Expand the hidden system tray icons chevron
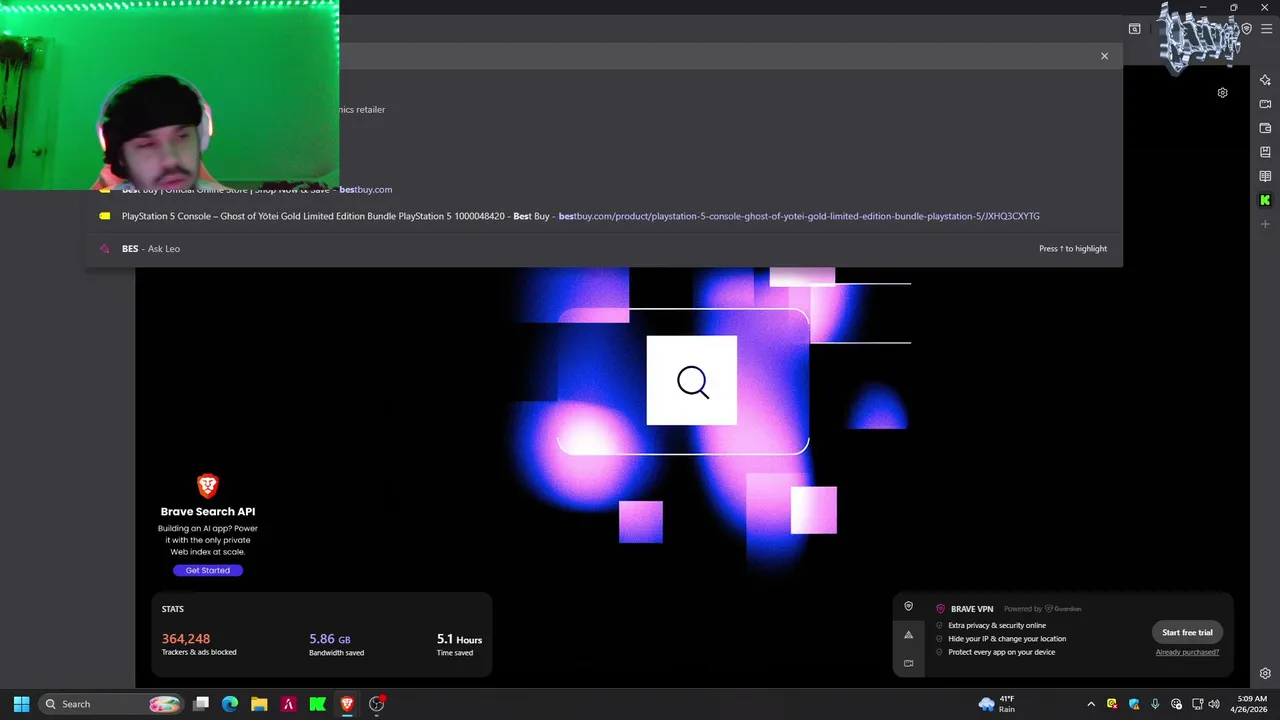 [x=1091, y=704]
